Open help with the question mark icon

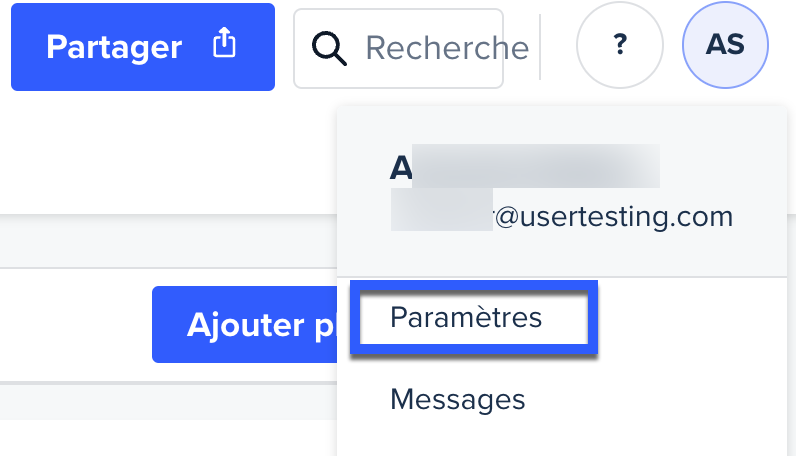coord(620,45)
